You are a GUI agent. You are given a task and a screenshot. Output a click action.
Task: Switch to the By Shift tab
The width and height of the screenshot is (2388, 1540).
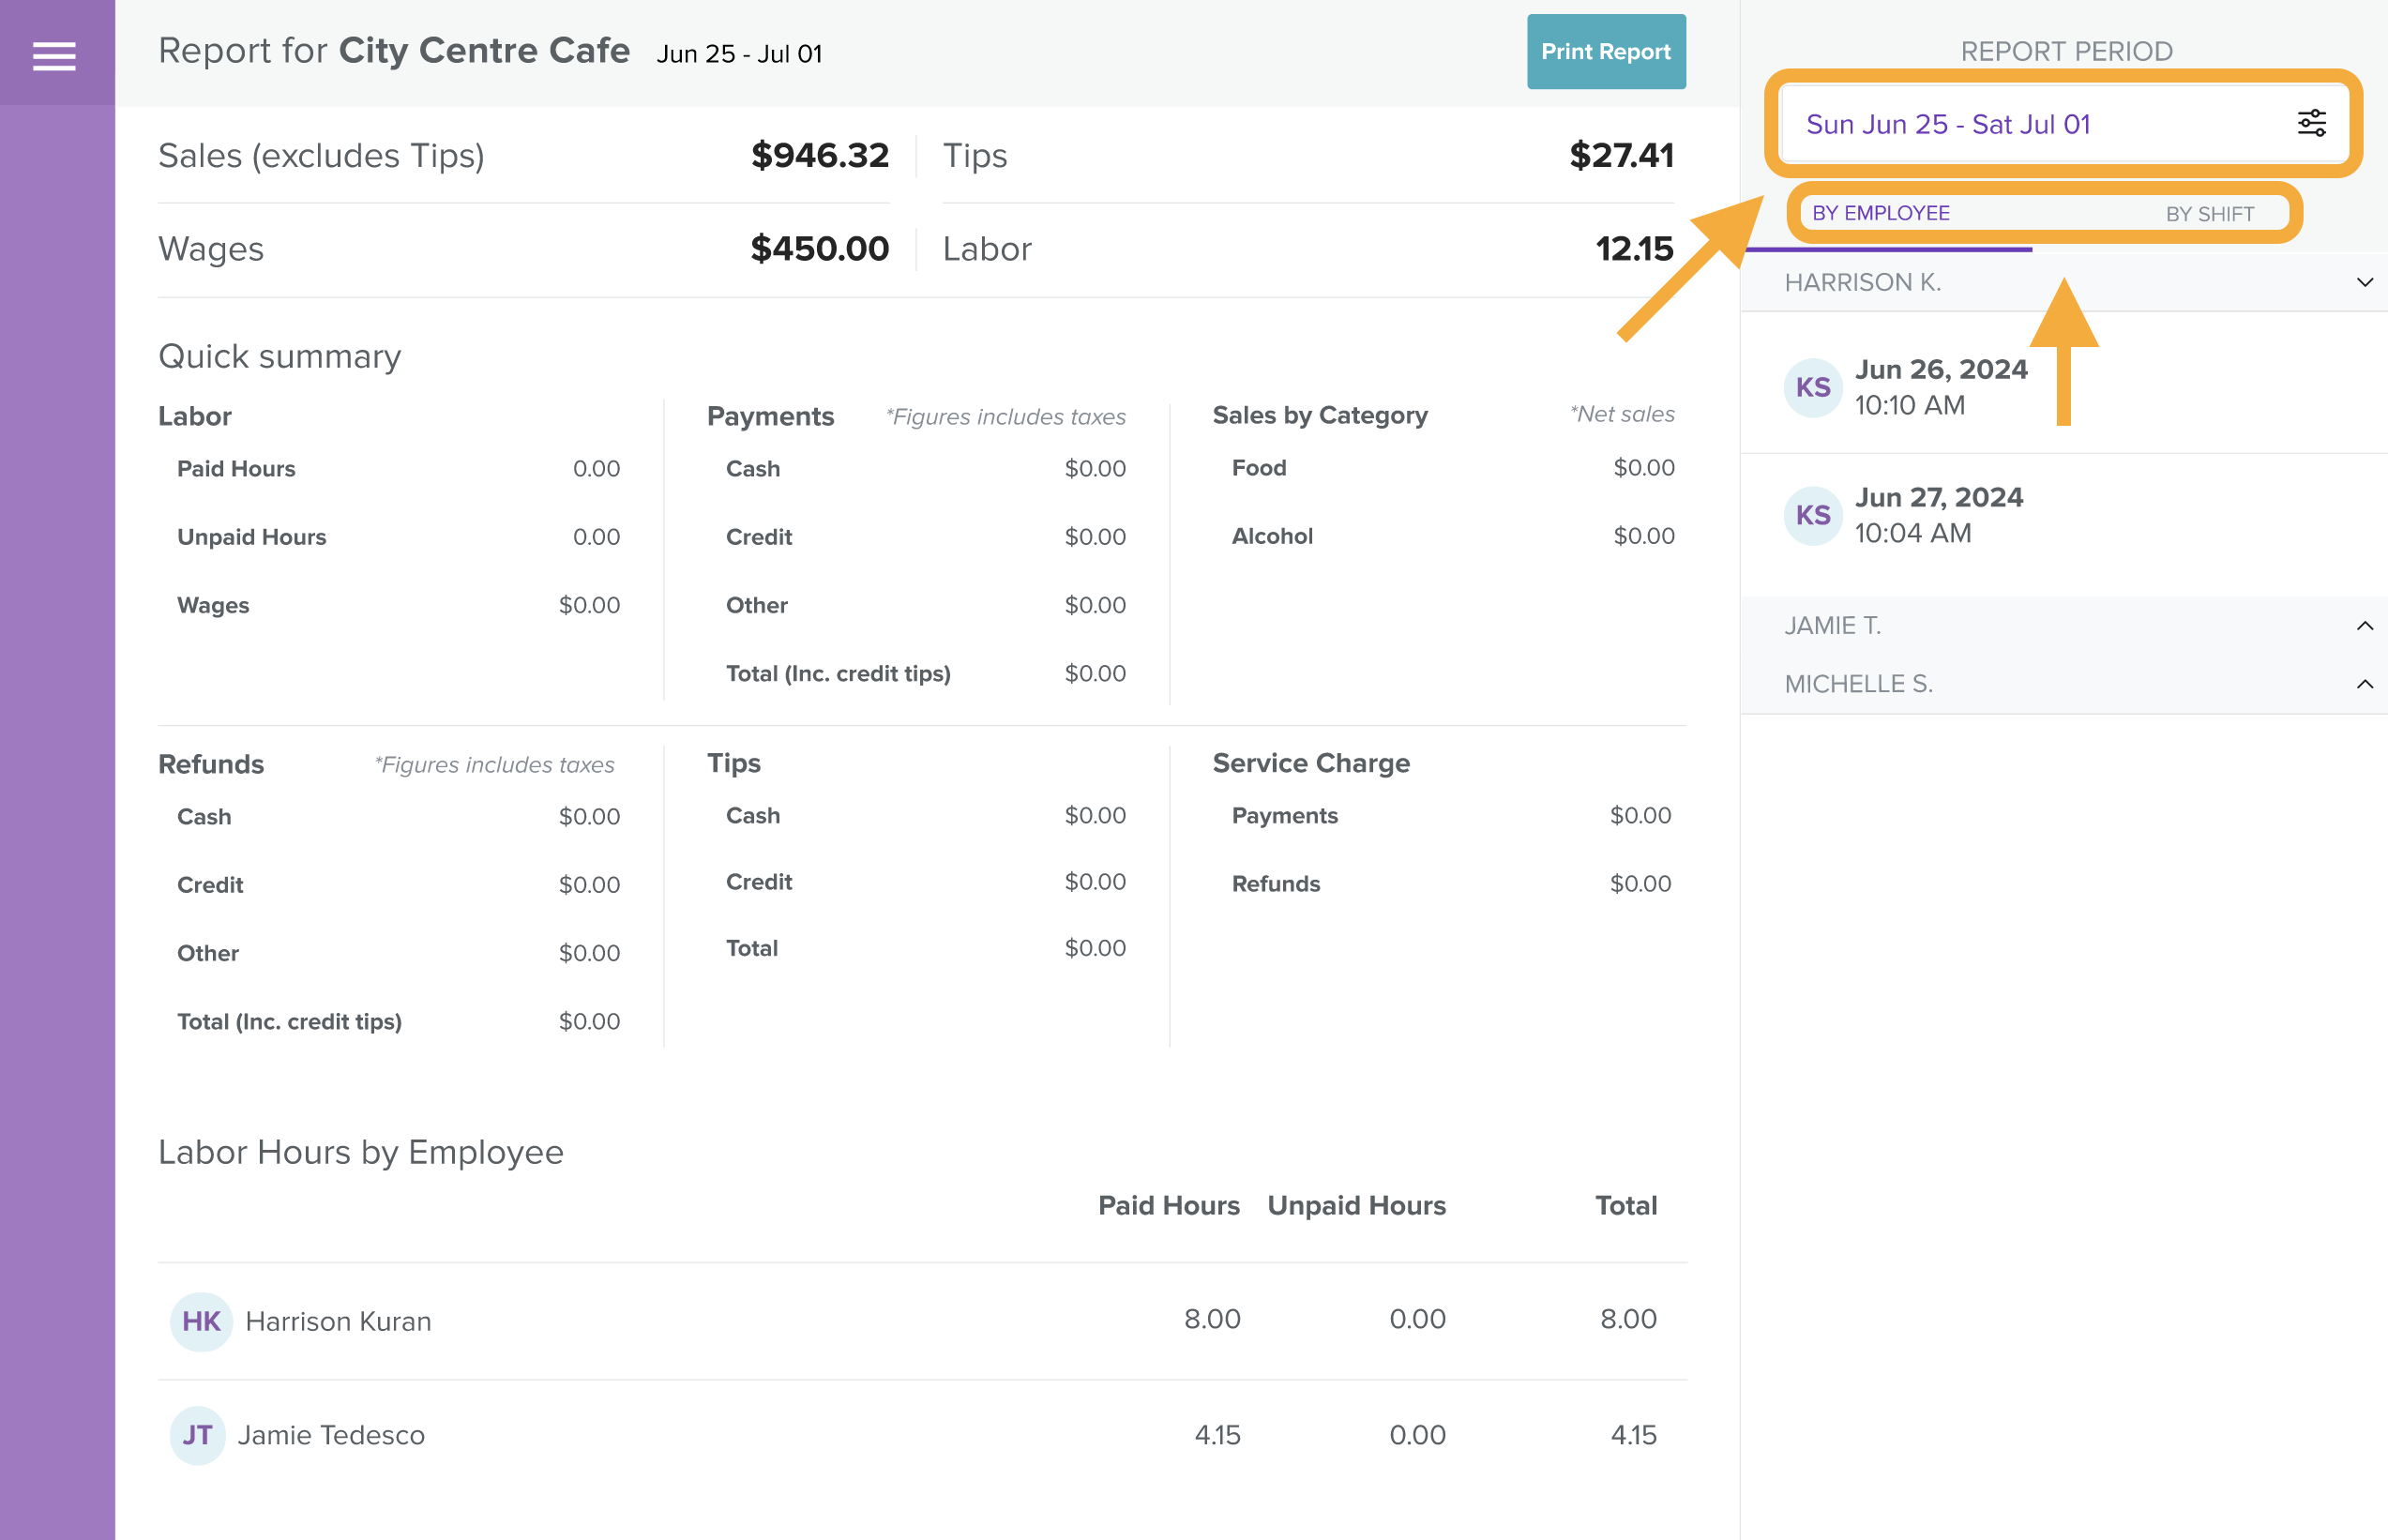click(2209, 214)
